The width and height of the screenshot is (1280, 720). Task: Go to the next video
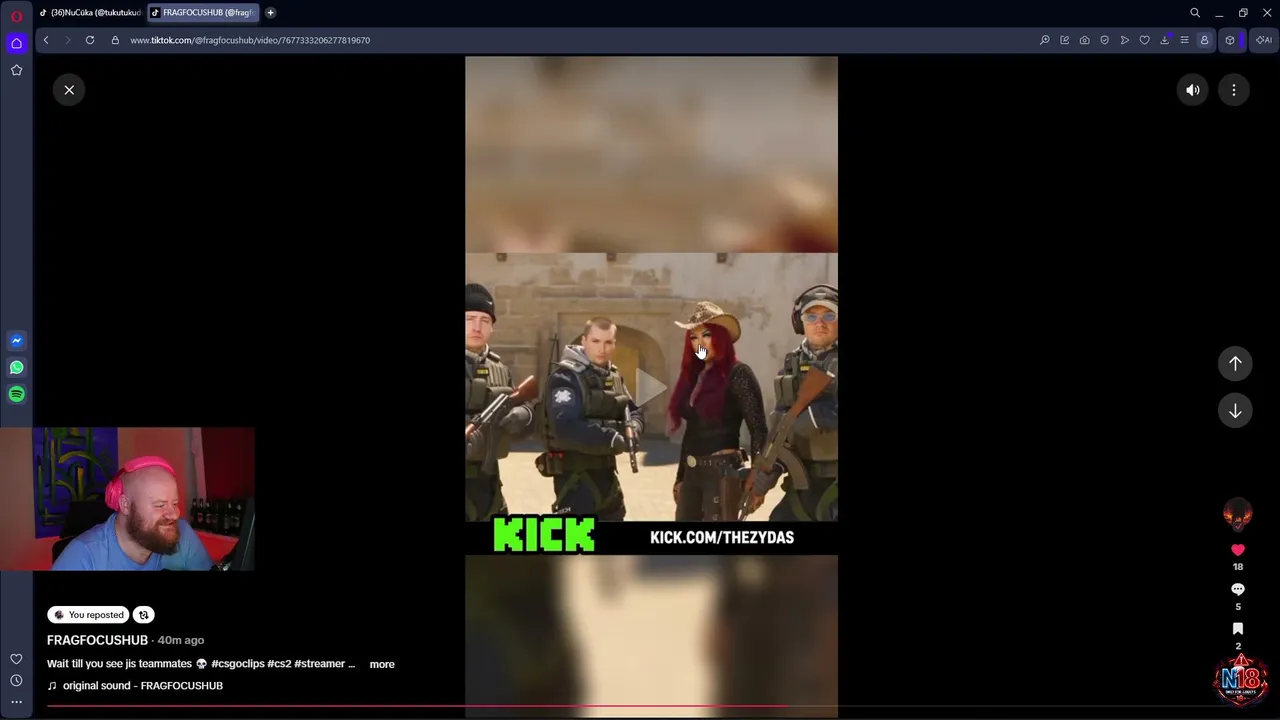[1235, 411]
